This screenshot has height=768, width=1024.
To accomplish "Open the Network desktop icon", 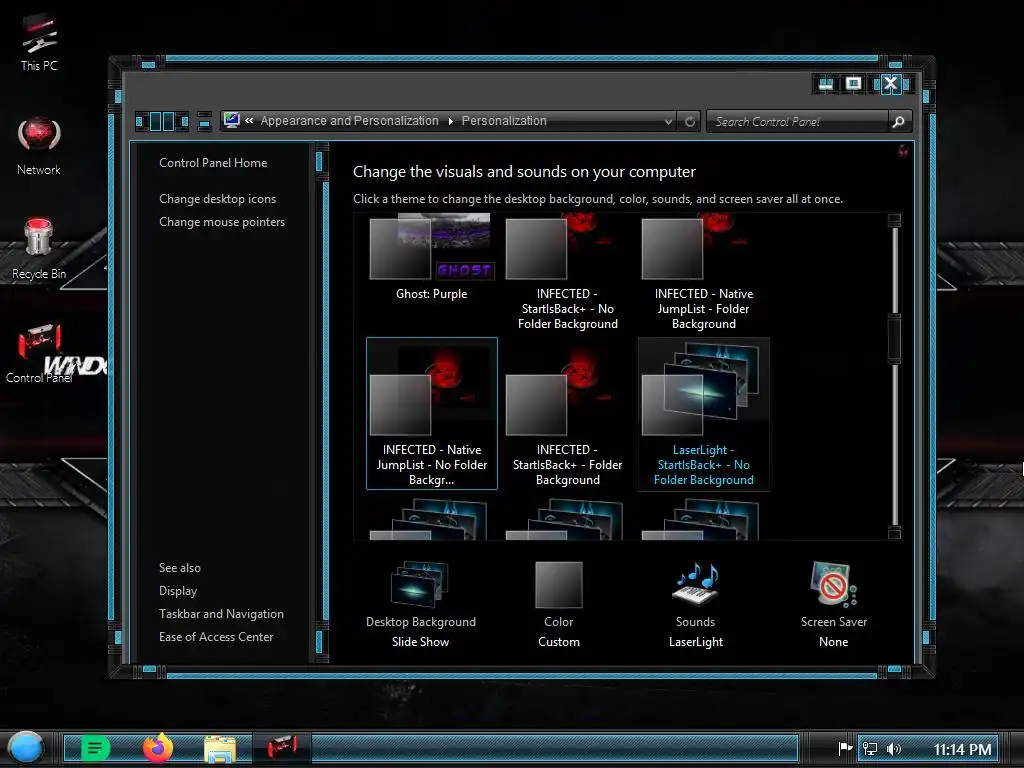I will pyautogui.click(x=39, y=146).
